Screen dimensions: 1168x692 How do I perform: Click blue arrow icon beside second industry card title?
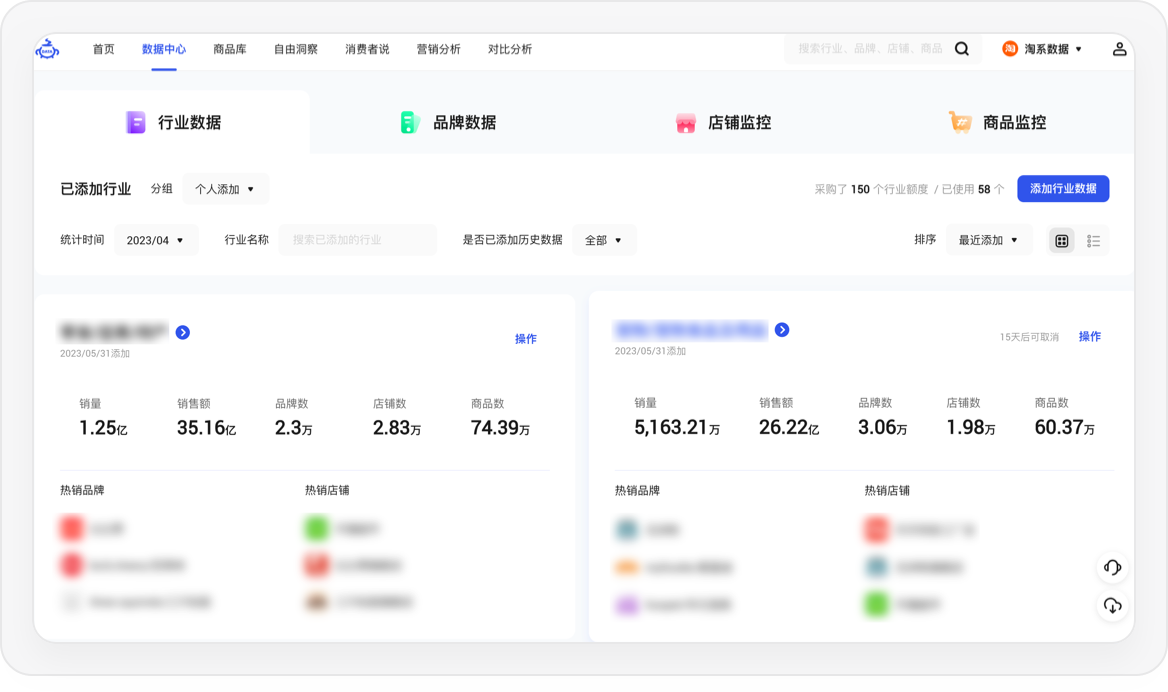(782, 330)
